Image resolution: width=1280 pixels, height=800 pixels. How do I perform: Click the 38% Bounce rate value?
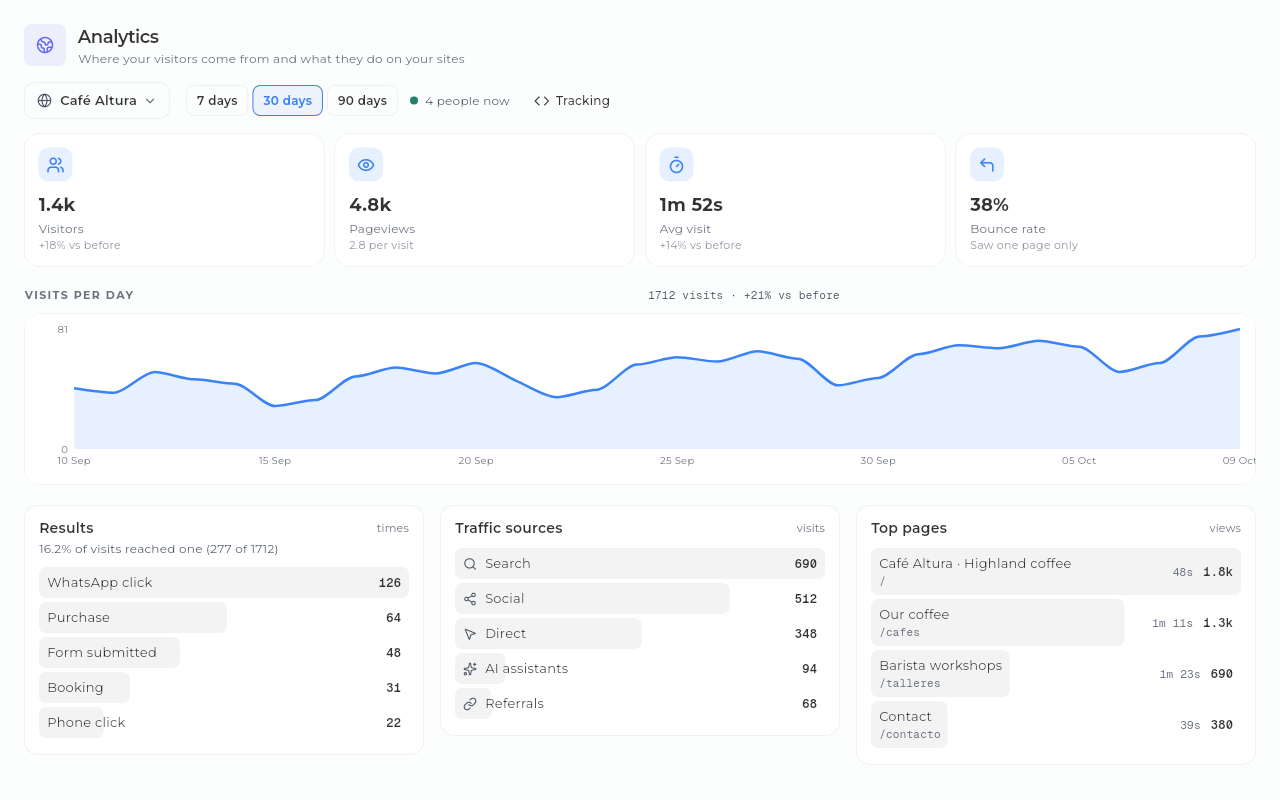989,205
